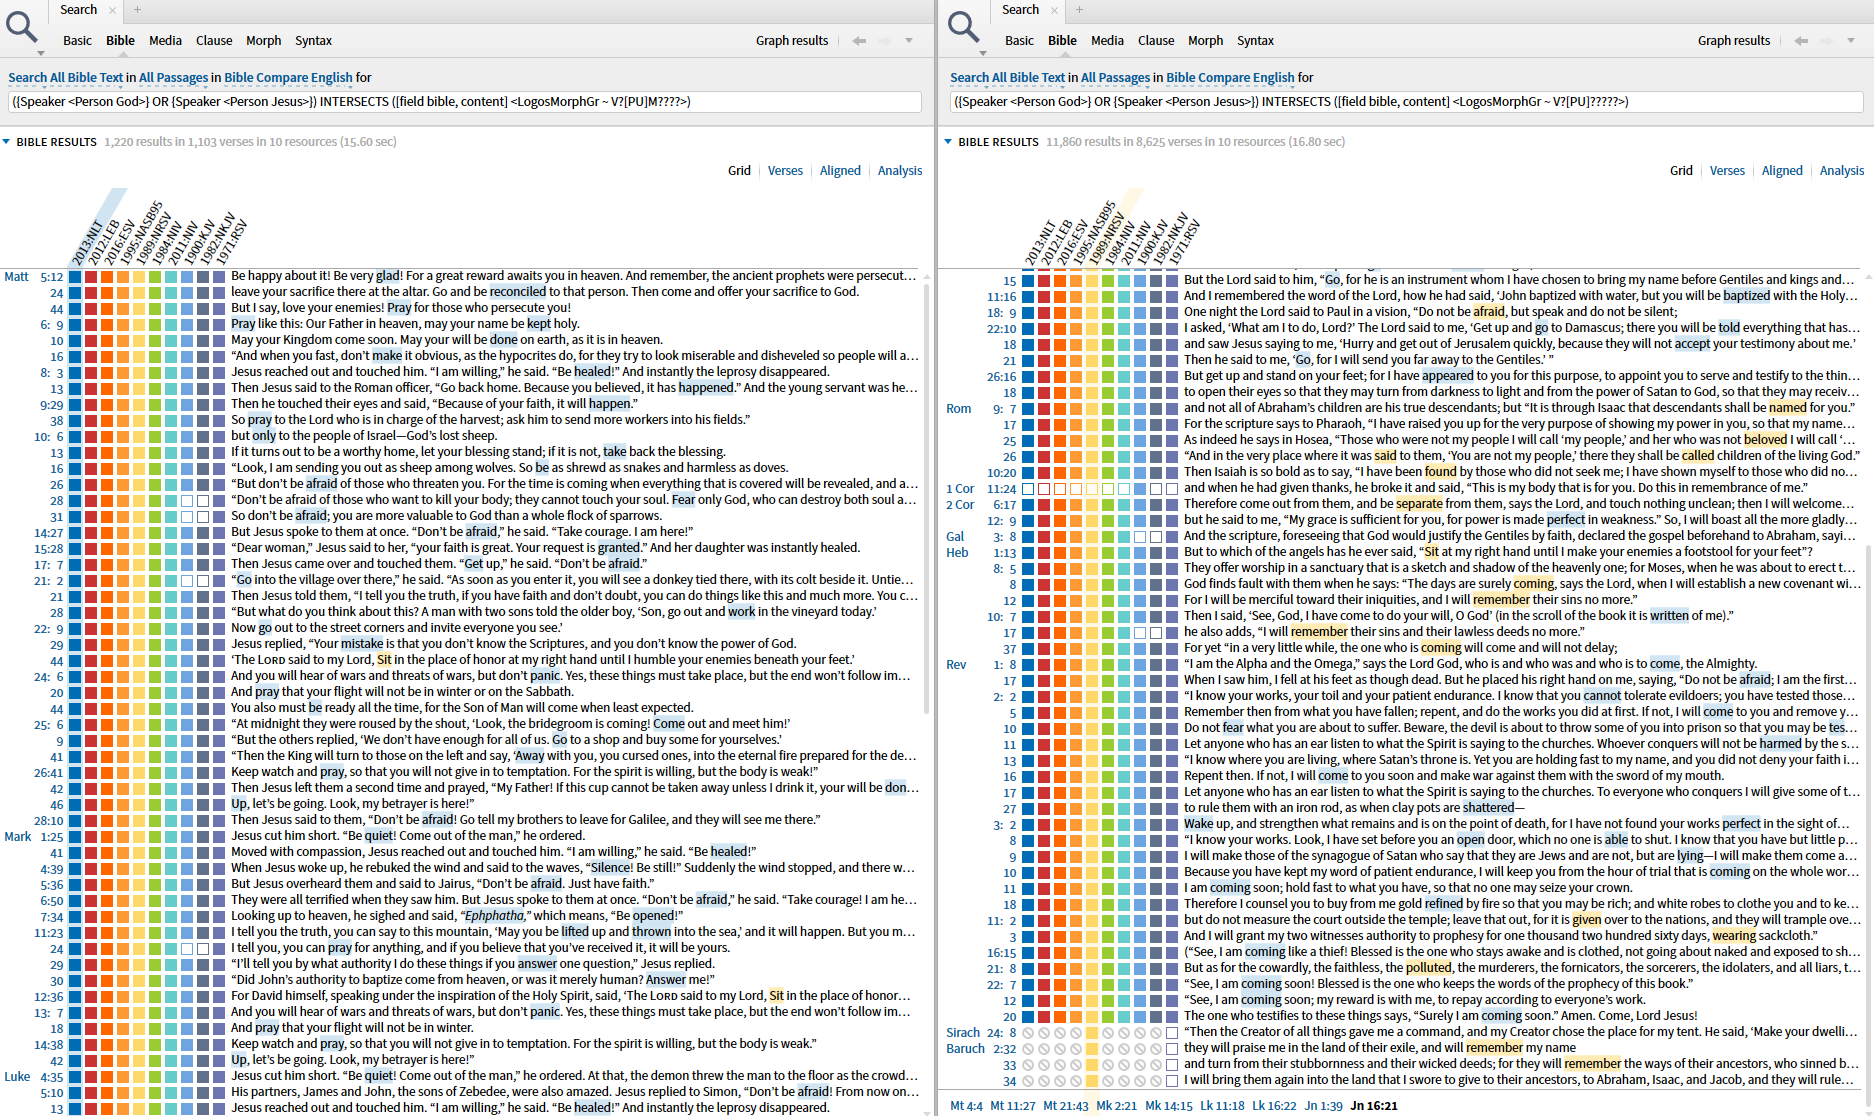The width and height of the screenshot is (1874, 1116).
Task: Click hollow RSV square in Sirach 24:8 row
Action: (1172, 1033)
